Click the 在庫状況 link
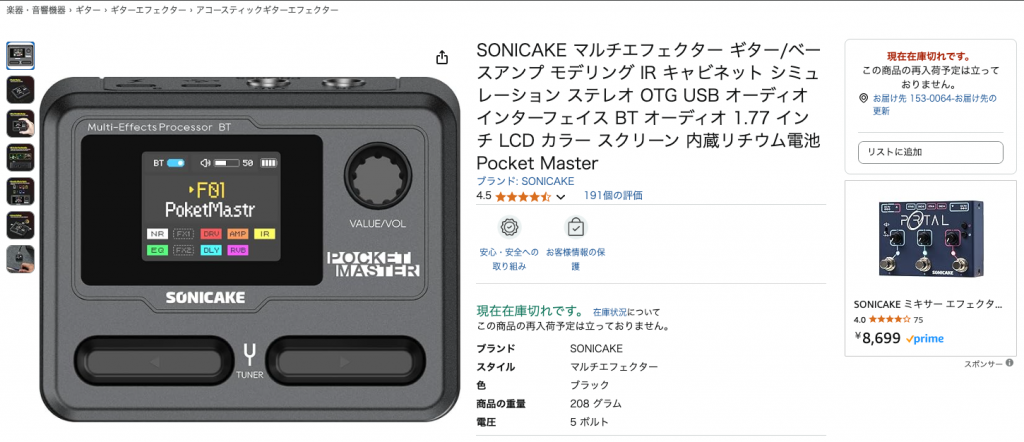The image size is (1024, 442). 609,312
